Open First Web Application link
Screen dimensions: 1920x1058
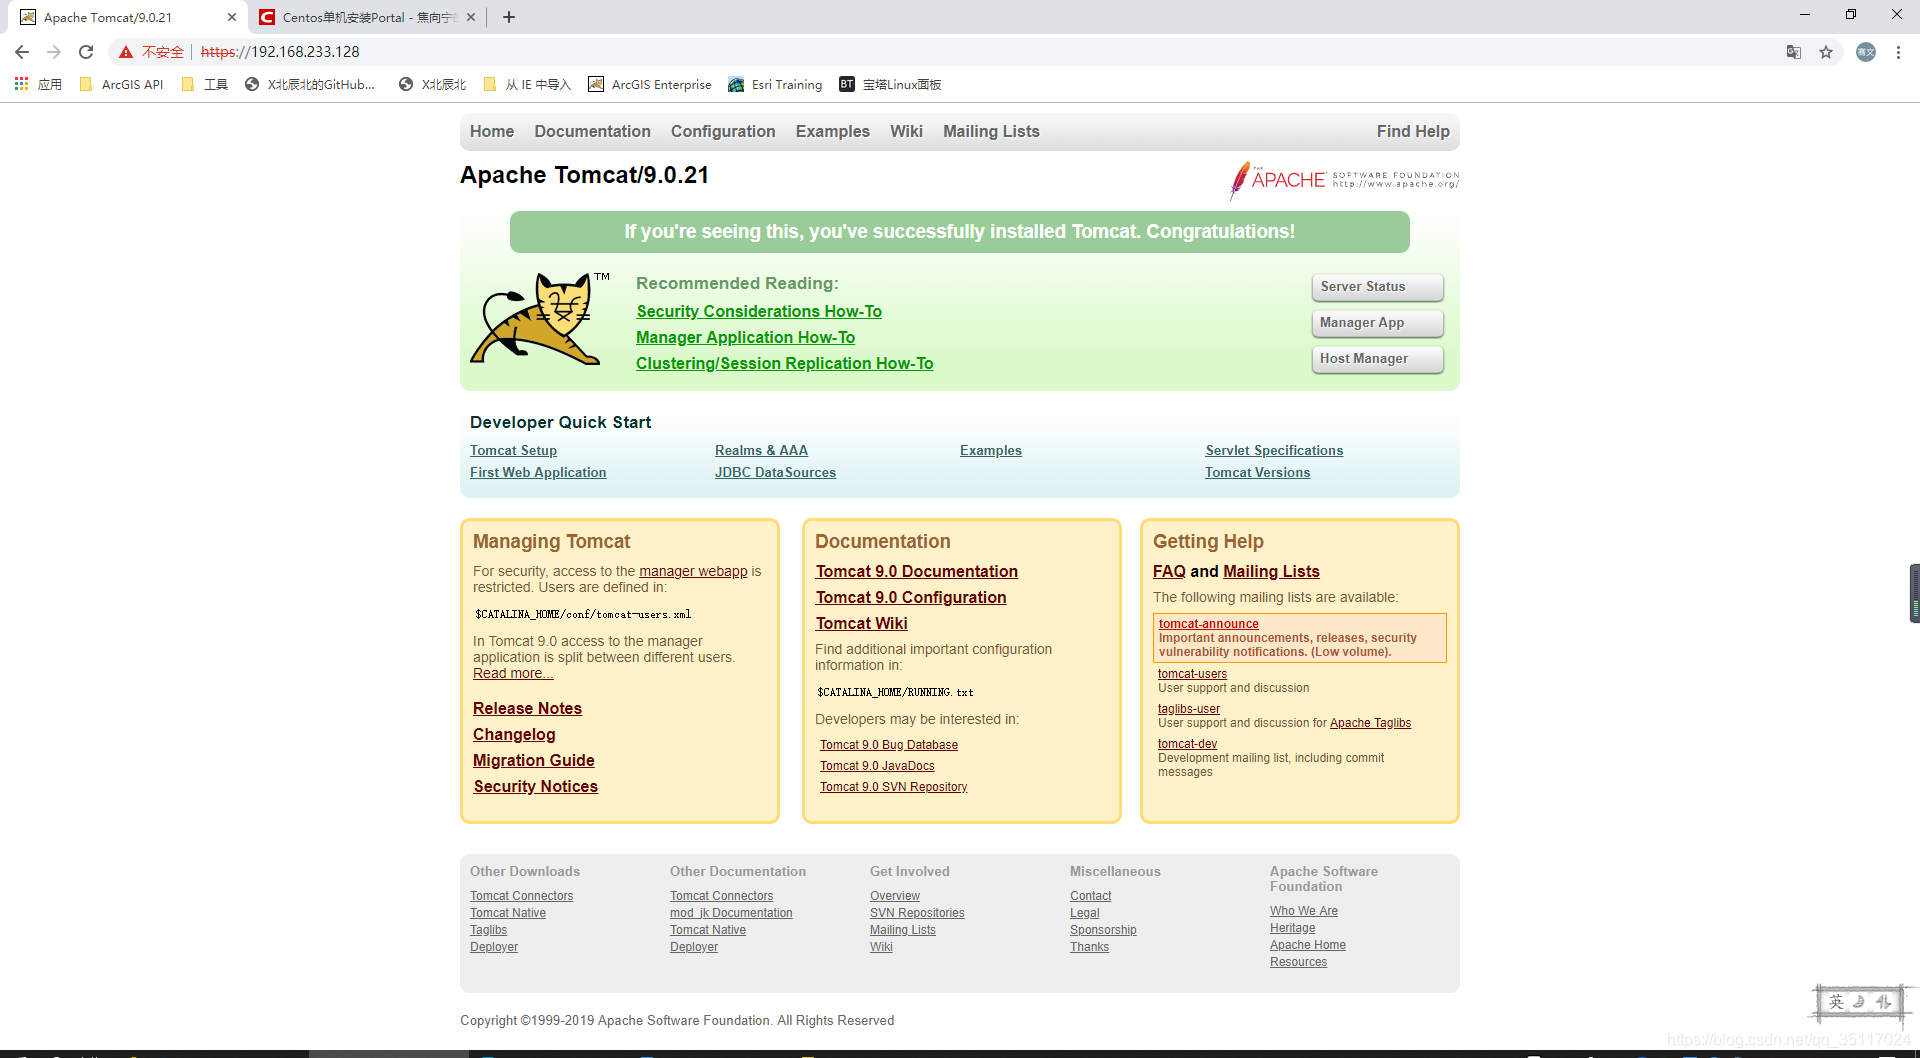pos(538,473)
